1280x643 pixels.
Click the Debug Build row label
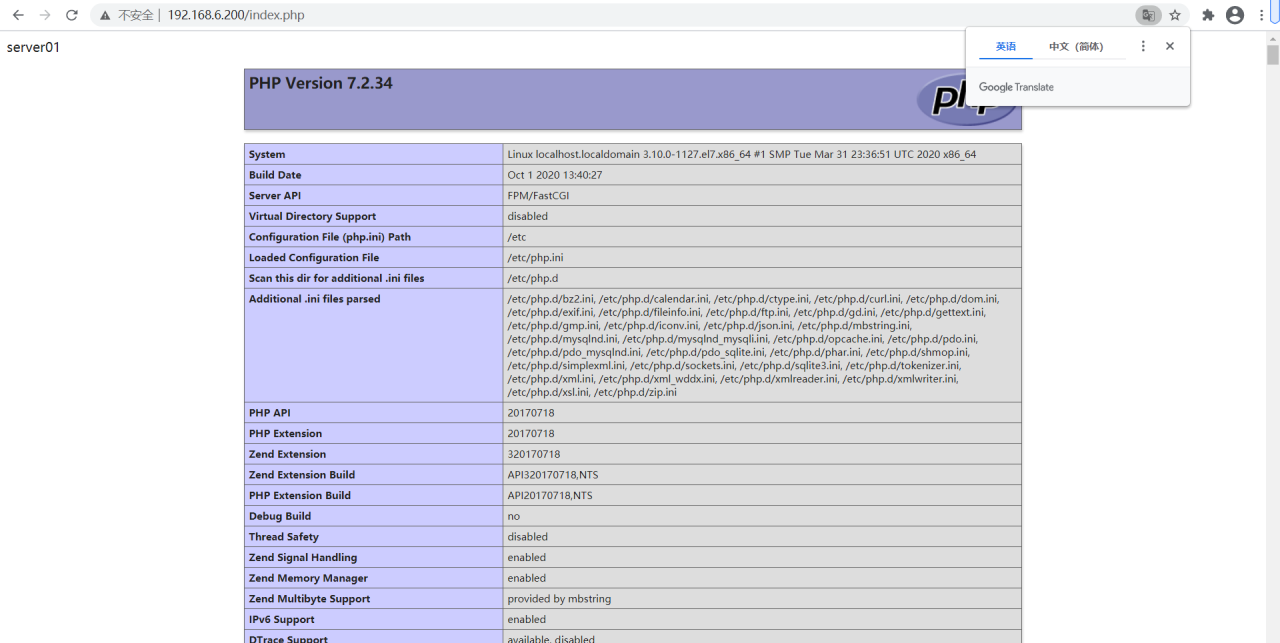pos(280,516)
